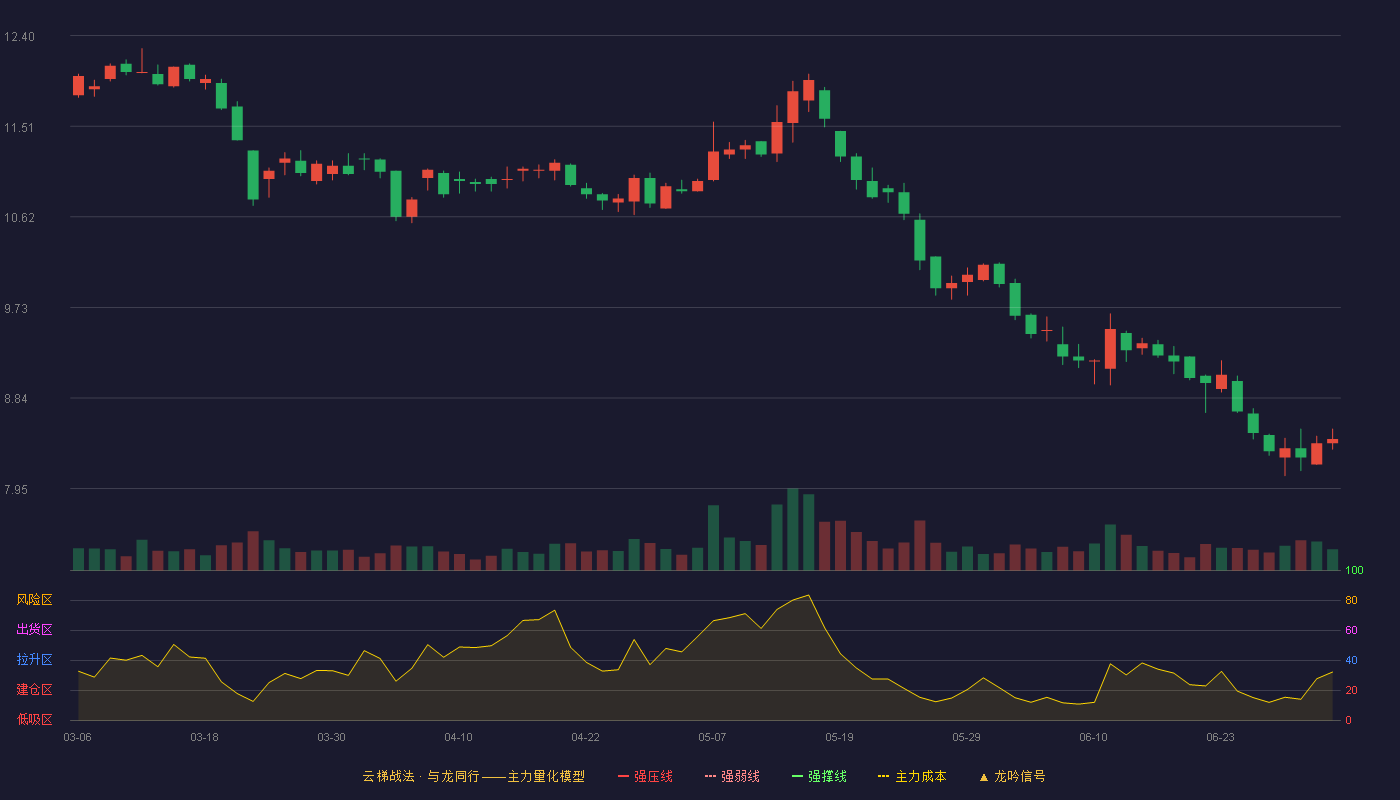
Task: Click the 7.95 price axis label
Action: (16, 490)
